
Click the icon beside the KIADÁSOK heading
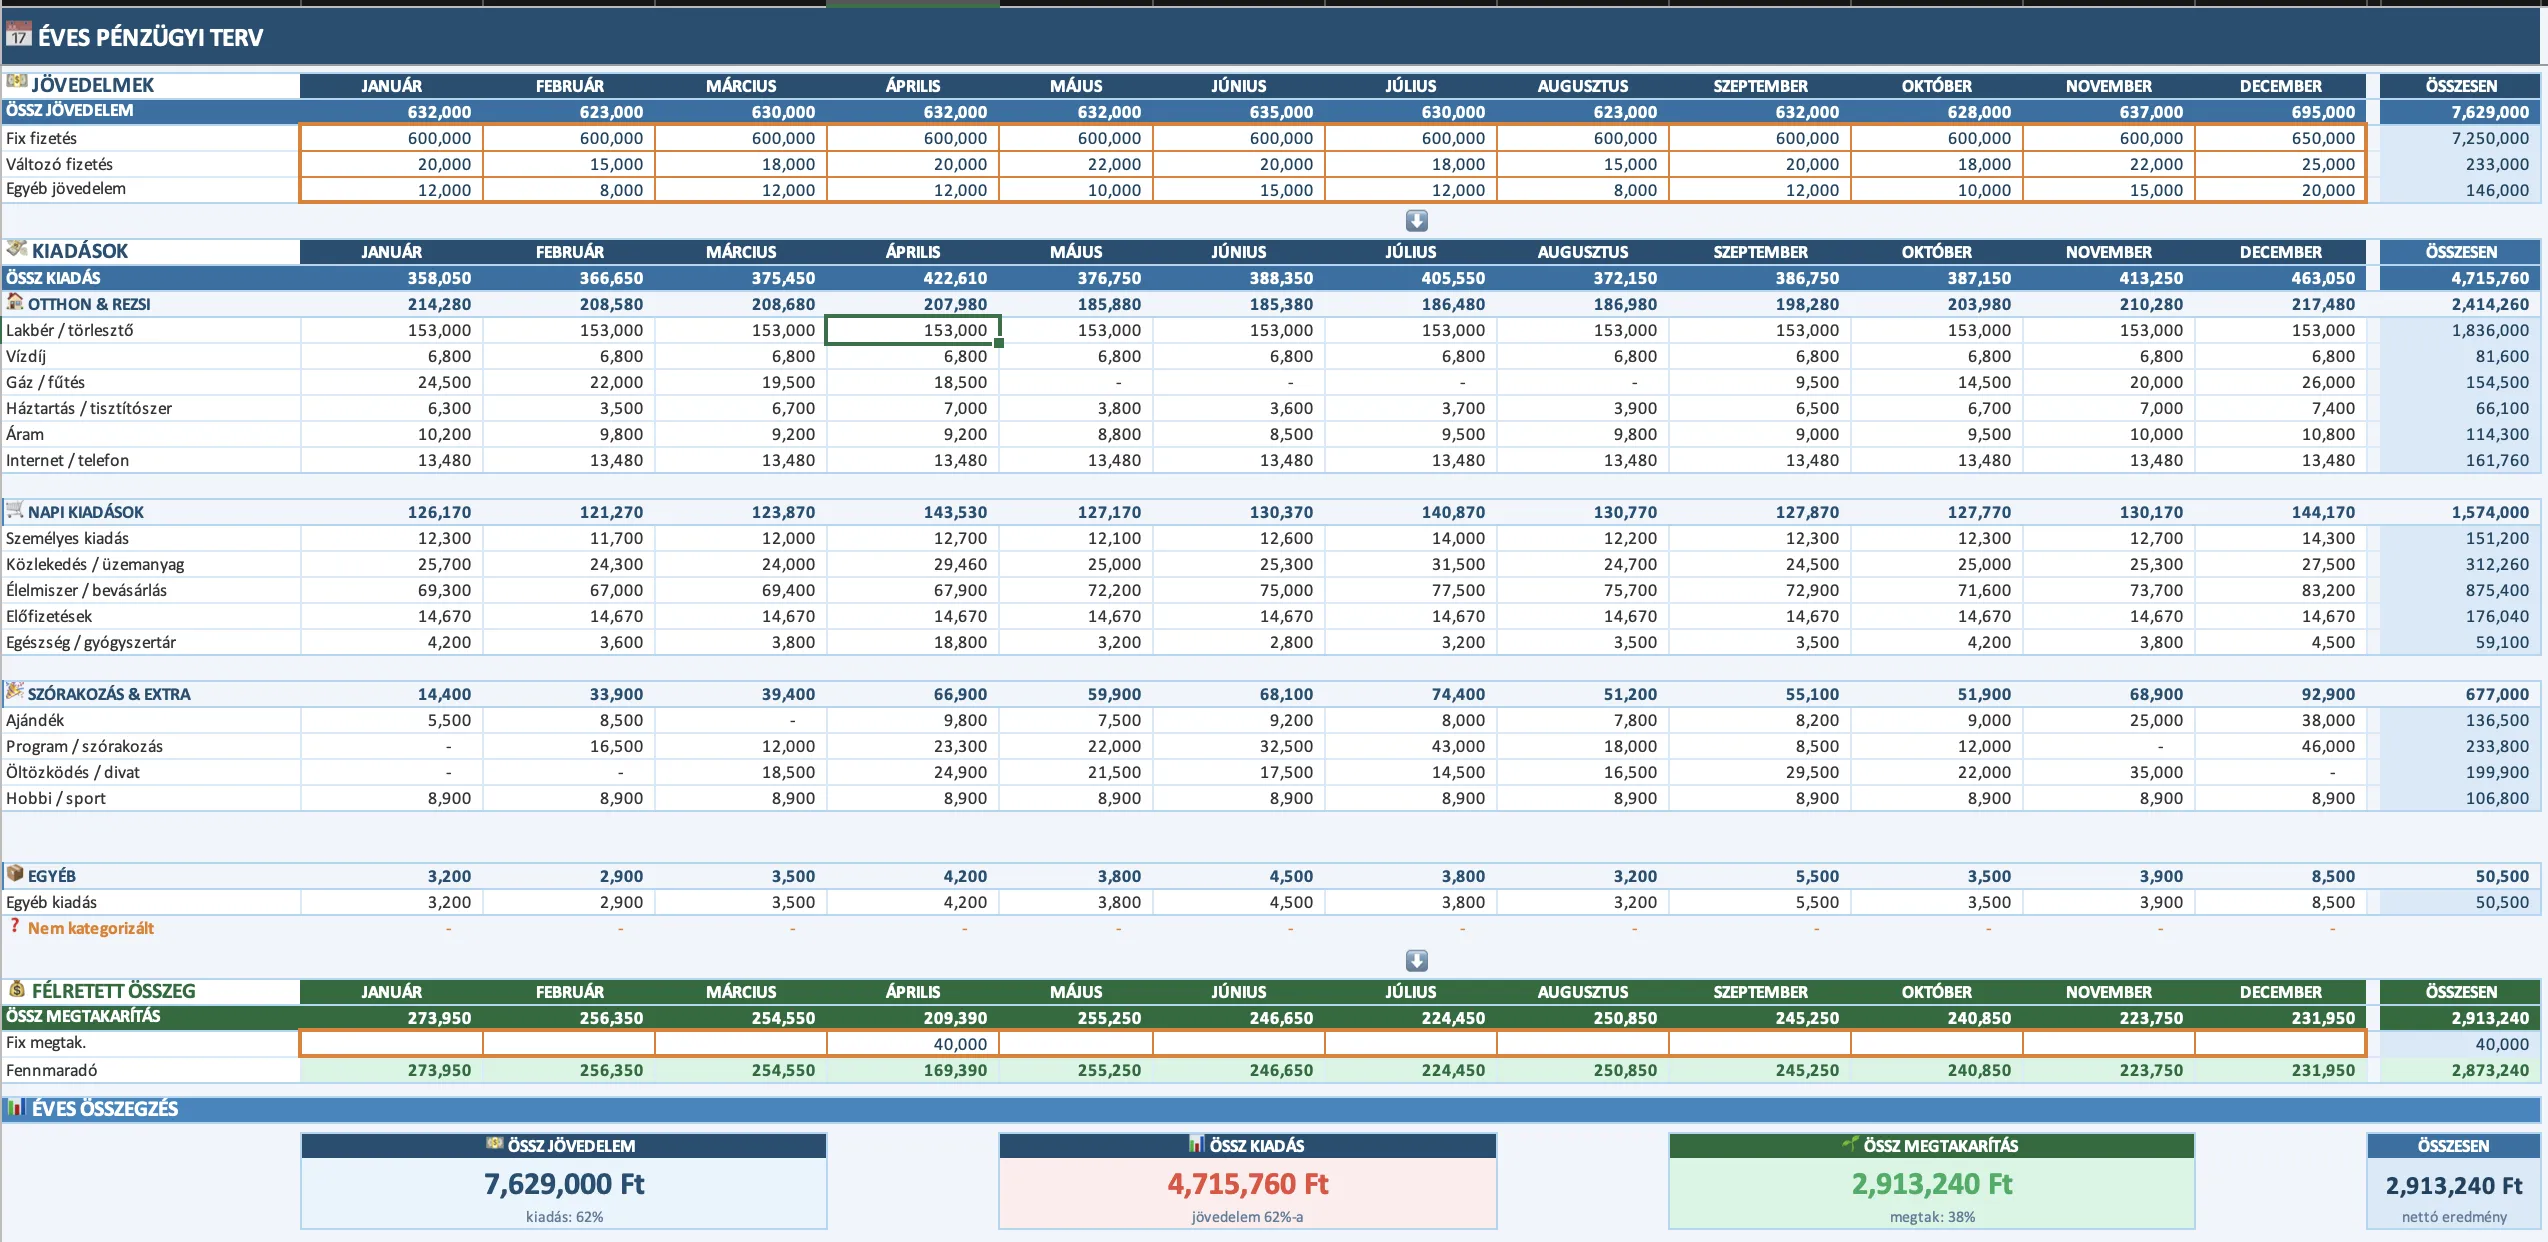16,249
